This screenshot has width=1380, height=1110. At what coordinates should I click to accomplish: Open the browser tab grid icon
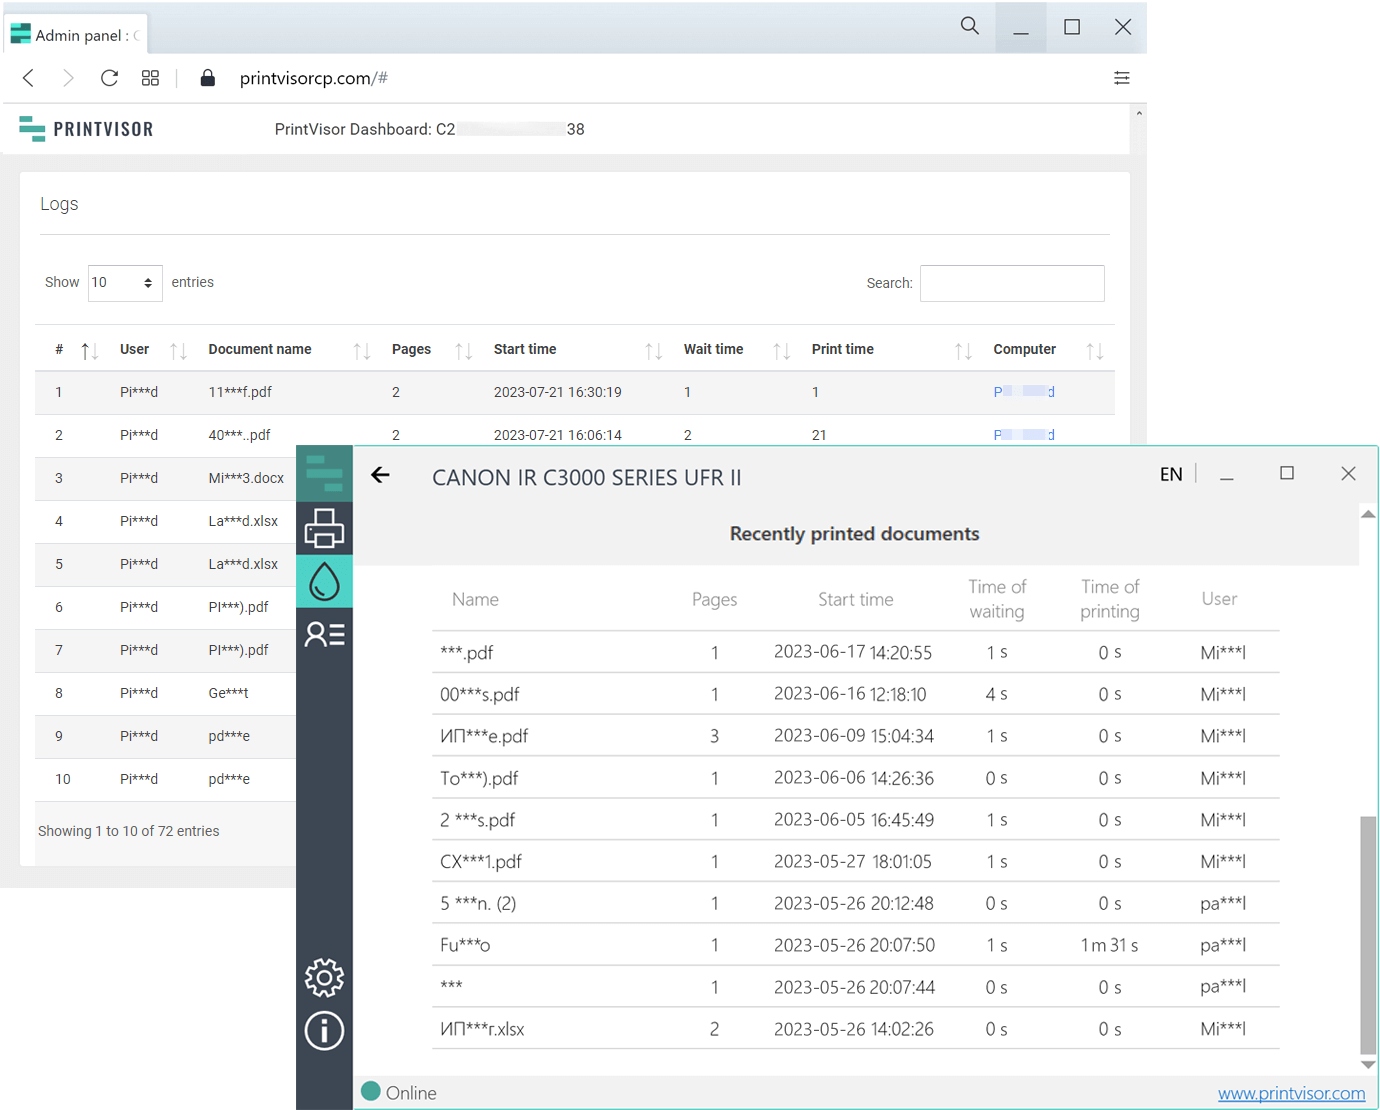(150, 78)
